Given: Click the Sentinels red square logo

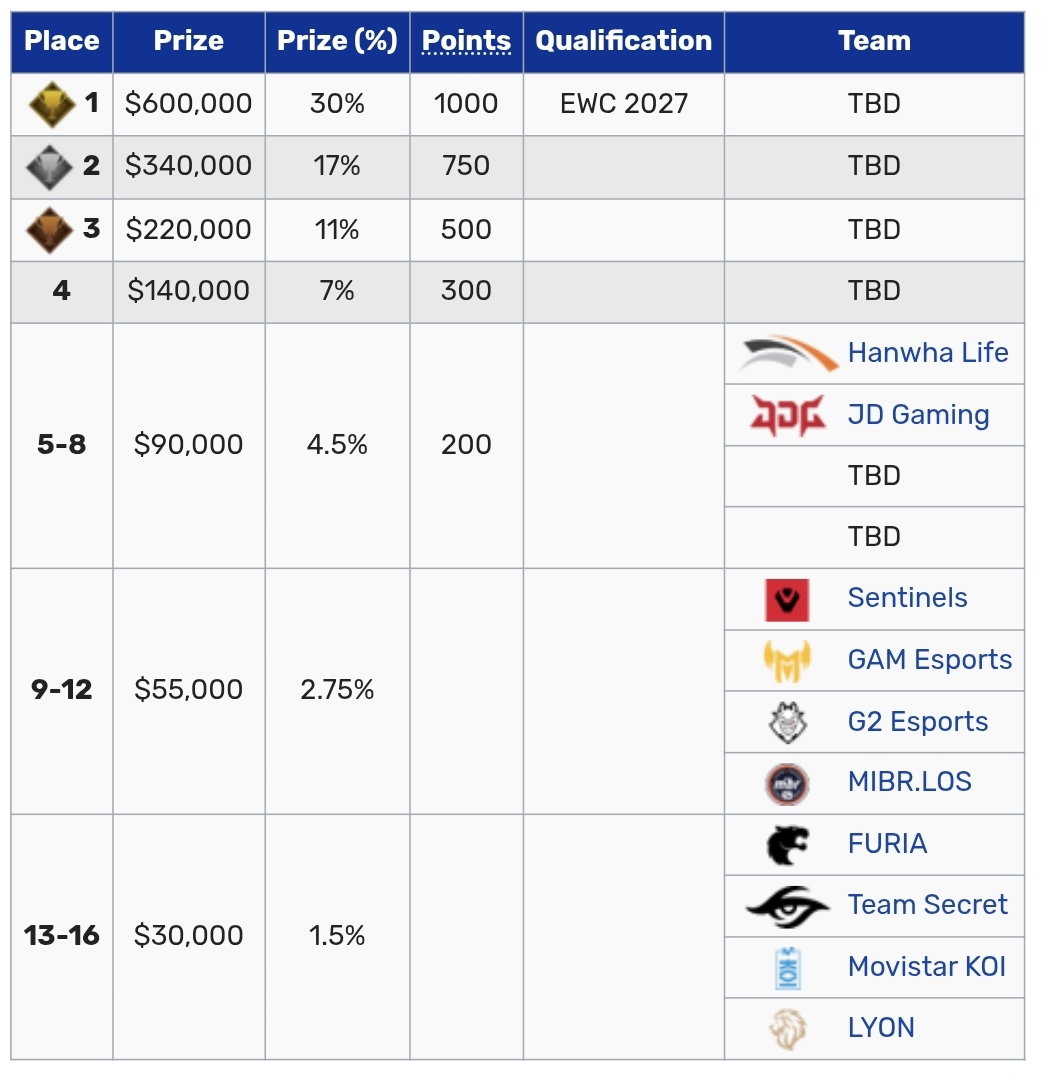Looking at the screenshot, I should click(787, 600).
